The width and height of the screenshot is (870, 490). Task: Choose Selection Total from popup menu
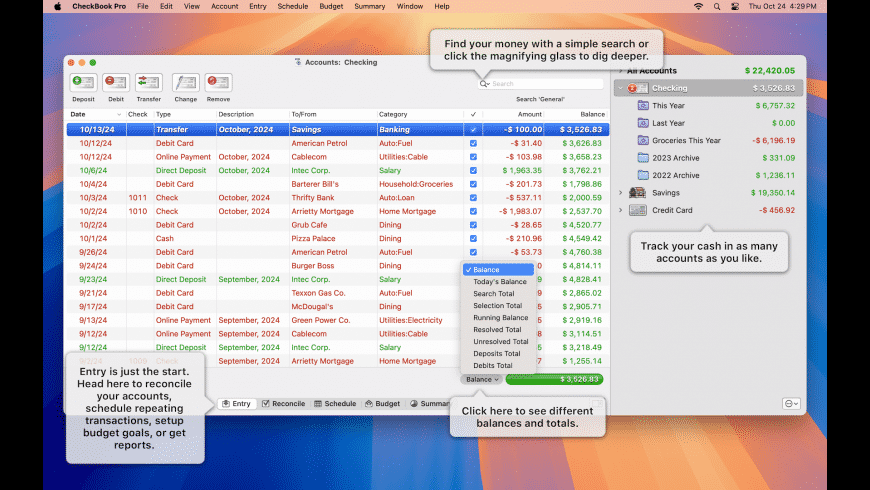[499, 306]
